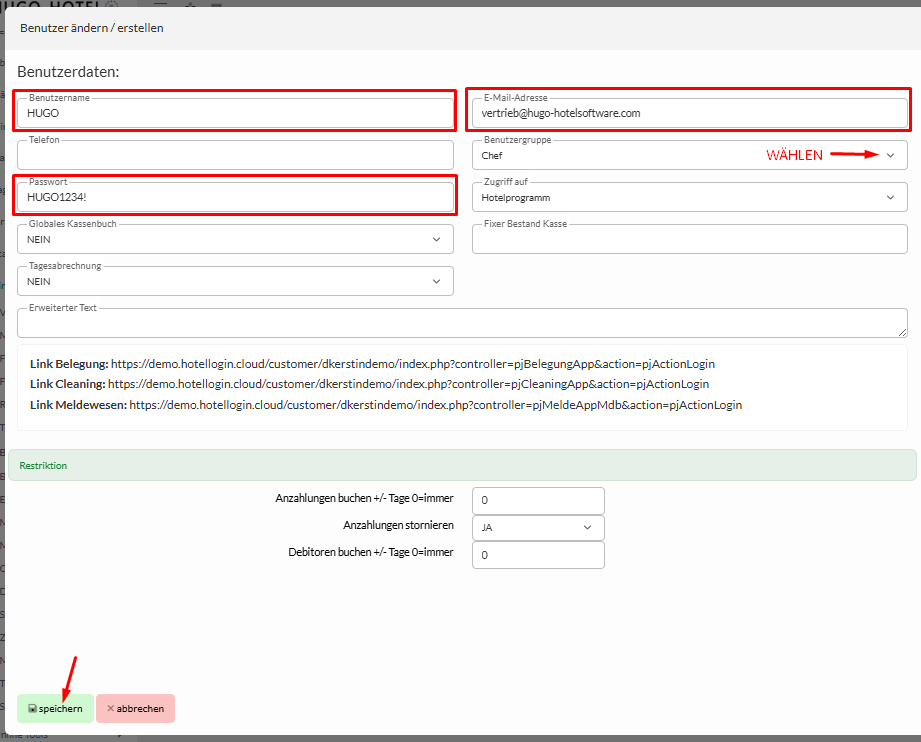Click the empty Telefon field

point(235,156)
